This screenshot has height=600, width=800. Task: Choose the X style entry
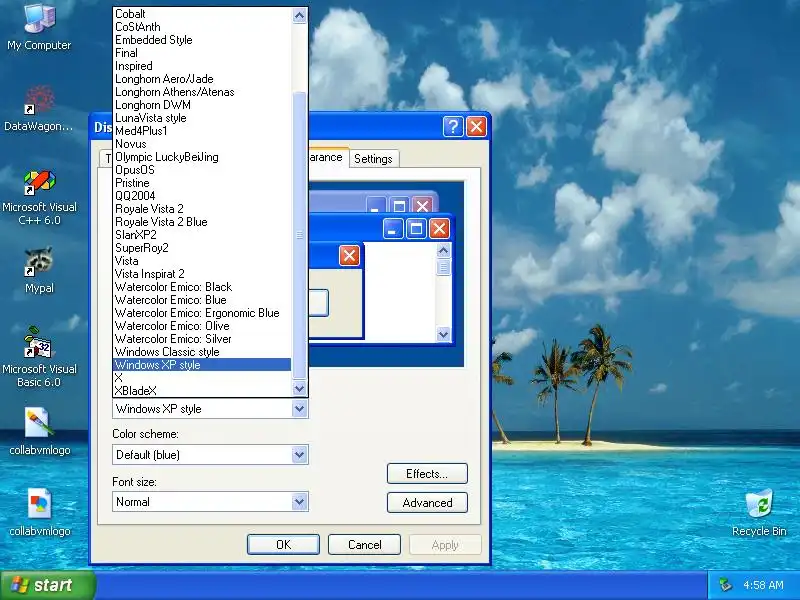[202, 378]
